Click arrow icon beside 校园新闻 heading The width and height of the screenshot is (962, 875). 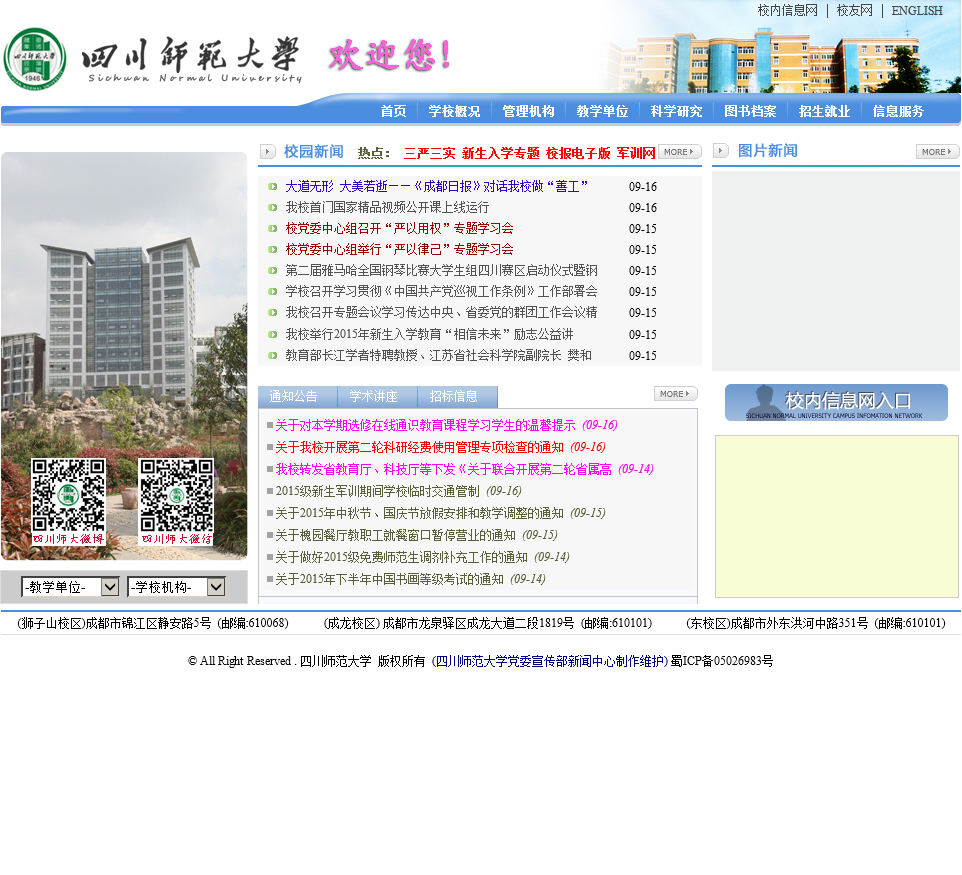267,151
